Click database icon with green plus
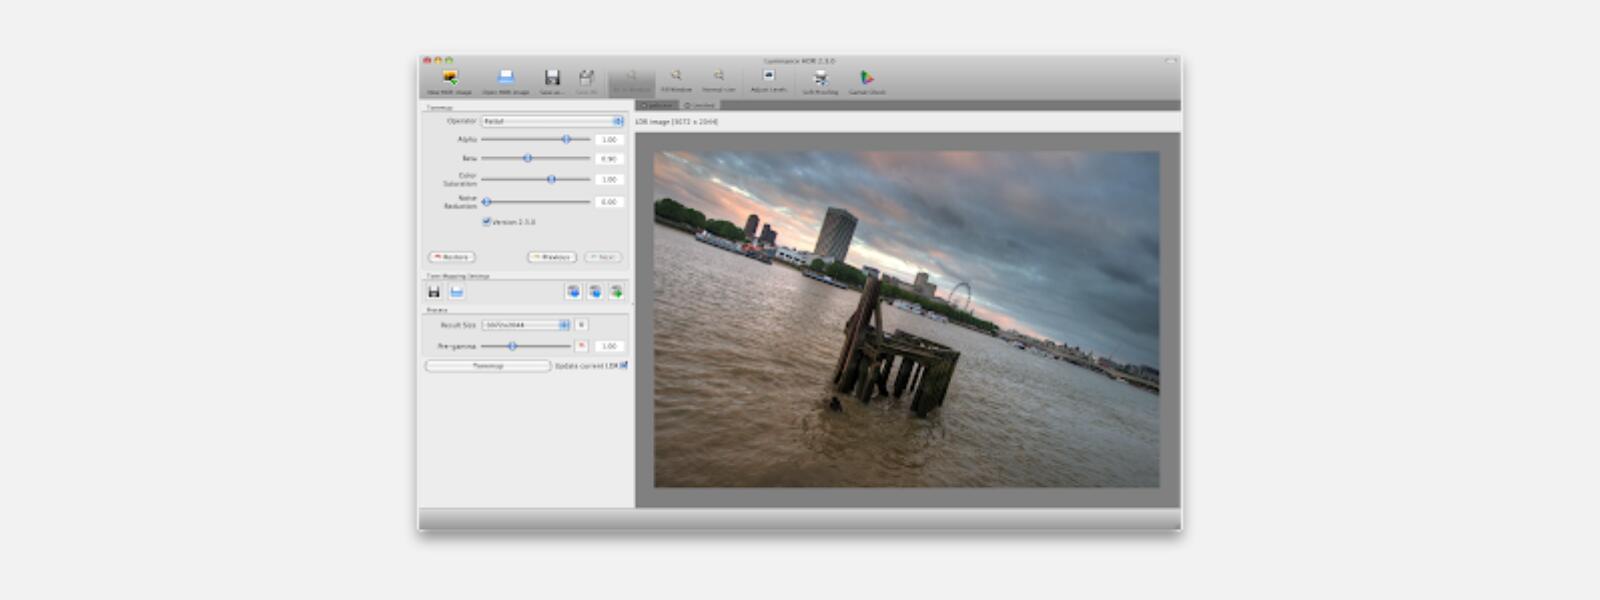 616,292
